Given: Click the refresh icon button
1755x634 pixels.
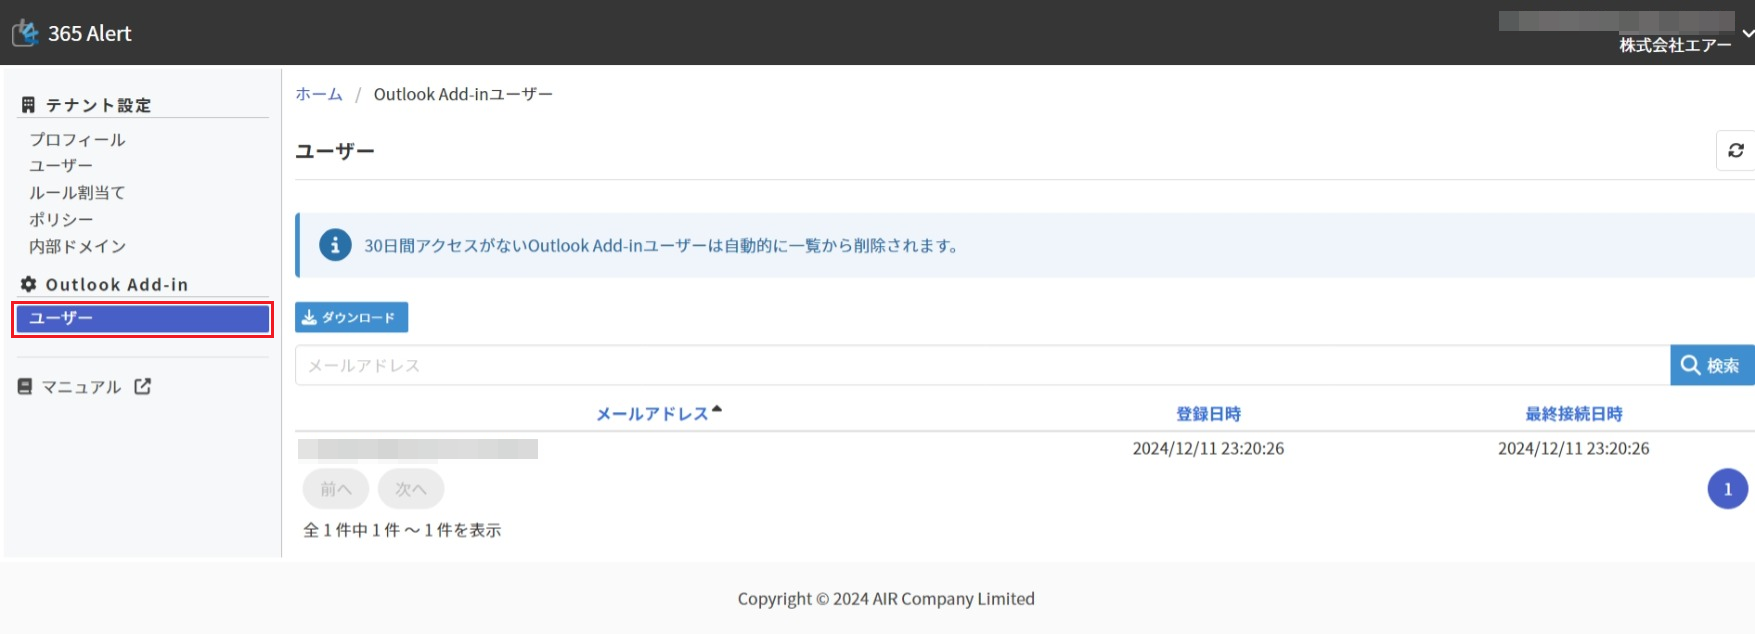Looking at the screenshot, I should 1735,150.
